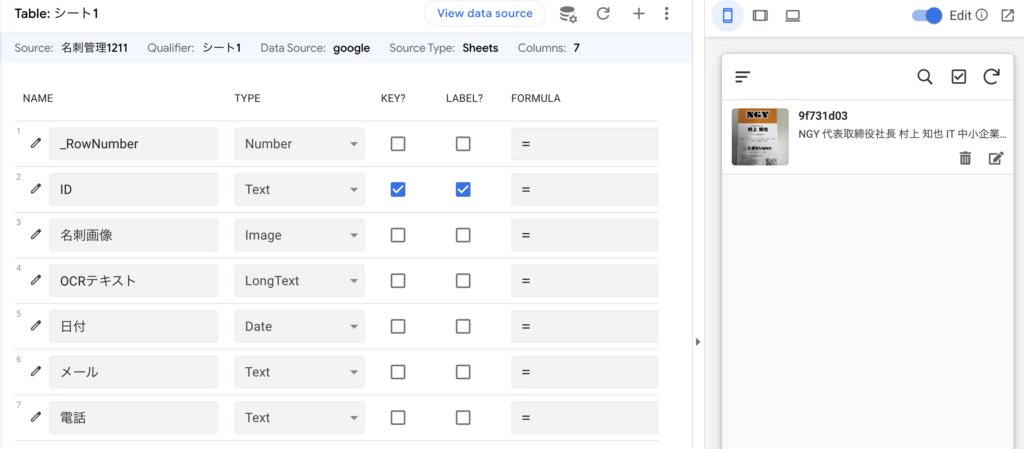Click the search icon in app preview
Viewport: 1024px width, 449px height.
tap(925, 77)
